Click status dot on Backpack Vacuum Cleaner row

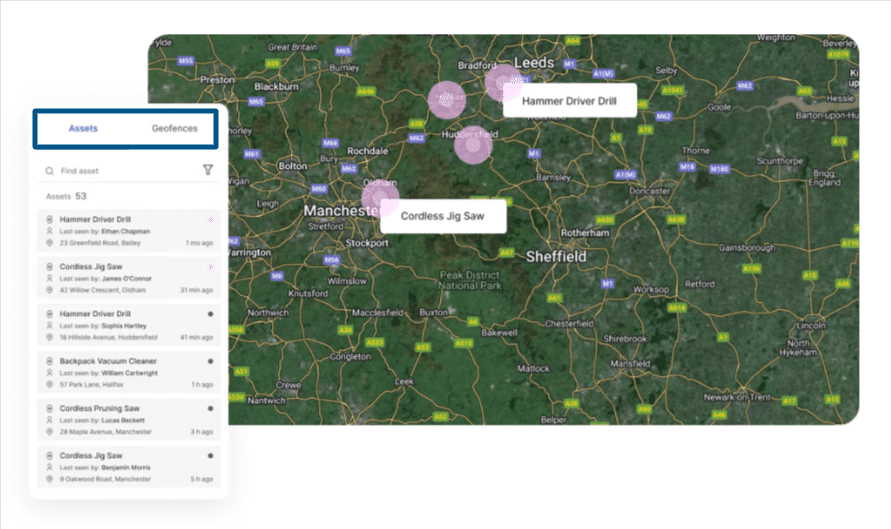point(210,361)
